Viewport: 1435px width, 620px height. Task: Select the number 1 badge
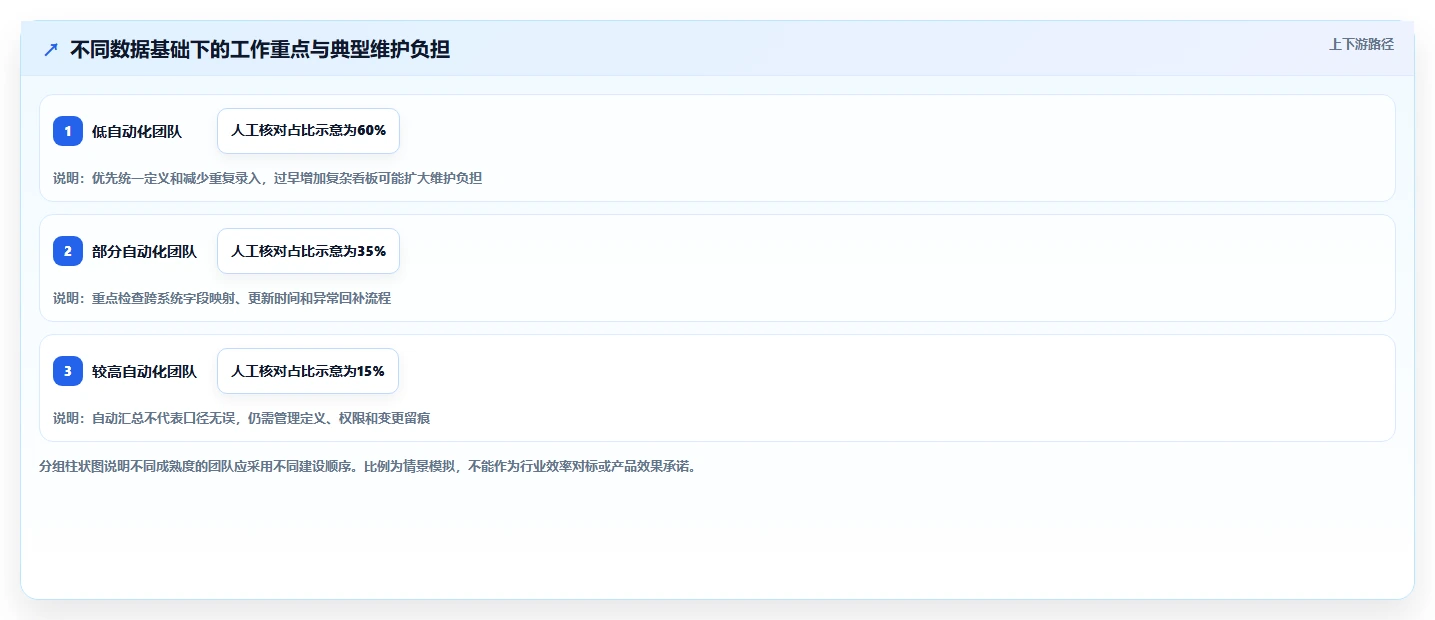(x=68, y=131)
